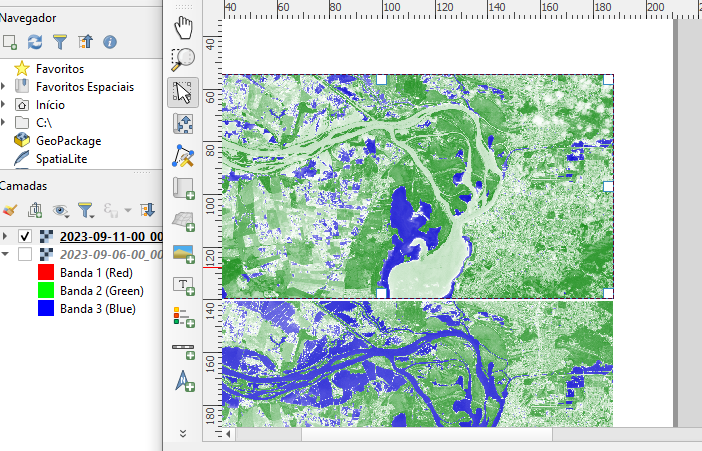Uncheck the 2023-09-11 layer visibility checkbox
702x451 pixels.
point(25,237)
